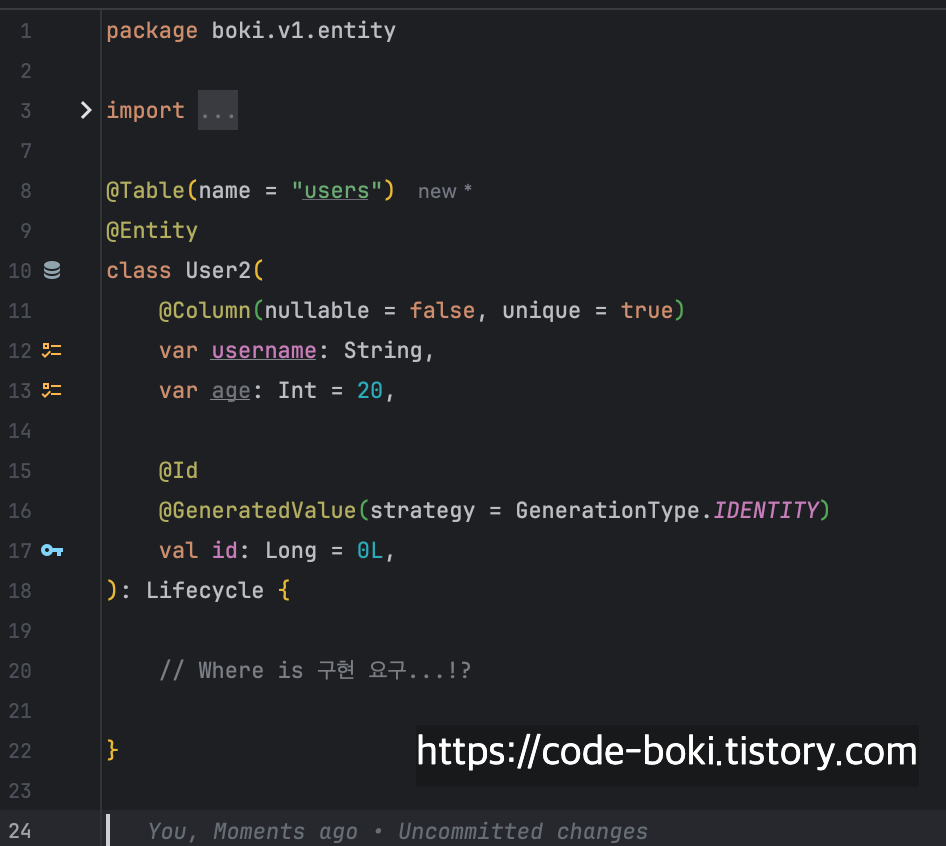
Task: Click the true value of unique
Action: pyautogui.click(x=647, y=311)
